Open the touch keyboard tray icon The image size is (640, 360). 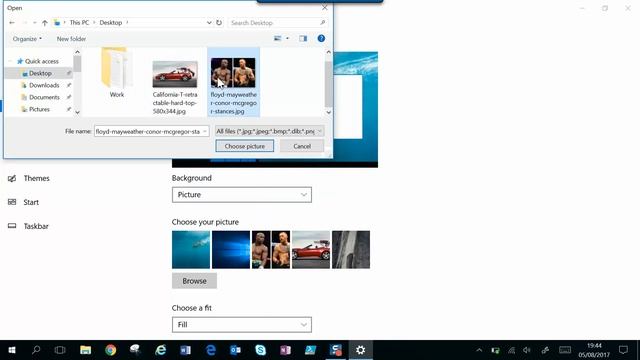point(565,350)
